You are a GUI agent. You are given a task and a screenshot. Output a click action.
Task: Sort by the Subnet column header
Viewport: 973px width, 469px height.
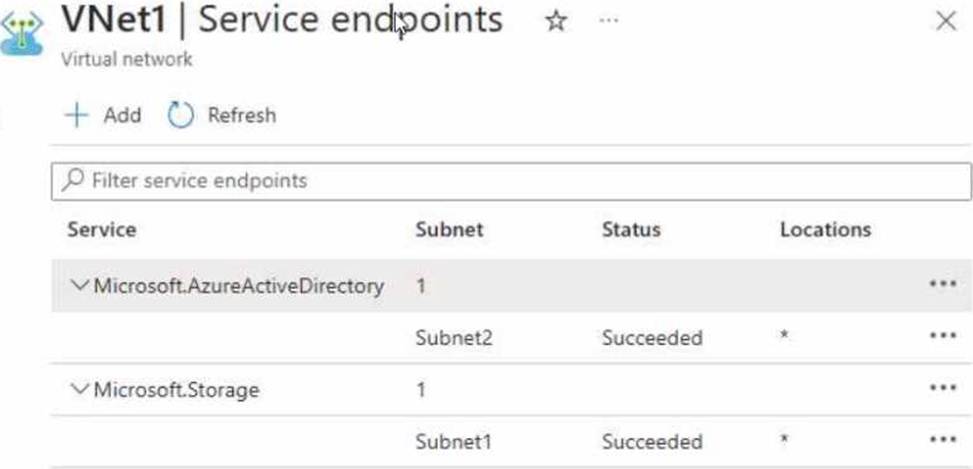click(x=449, y=230)
